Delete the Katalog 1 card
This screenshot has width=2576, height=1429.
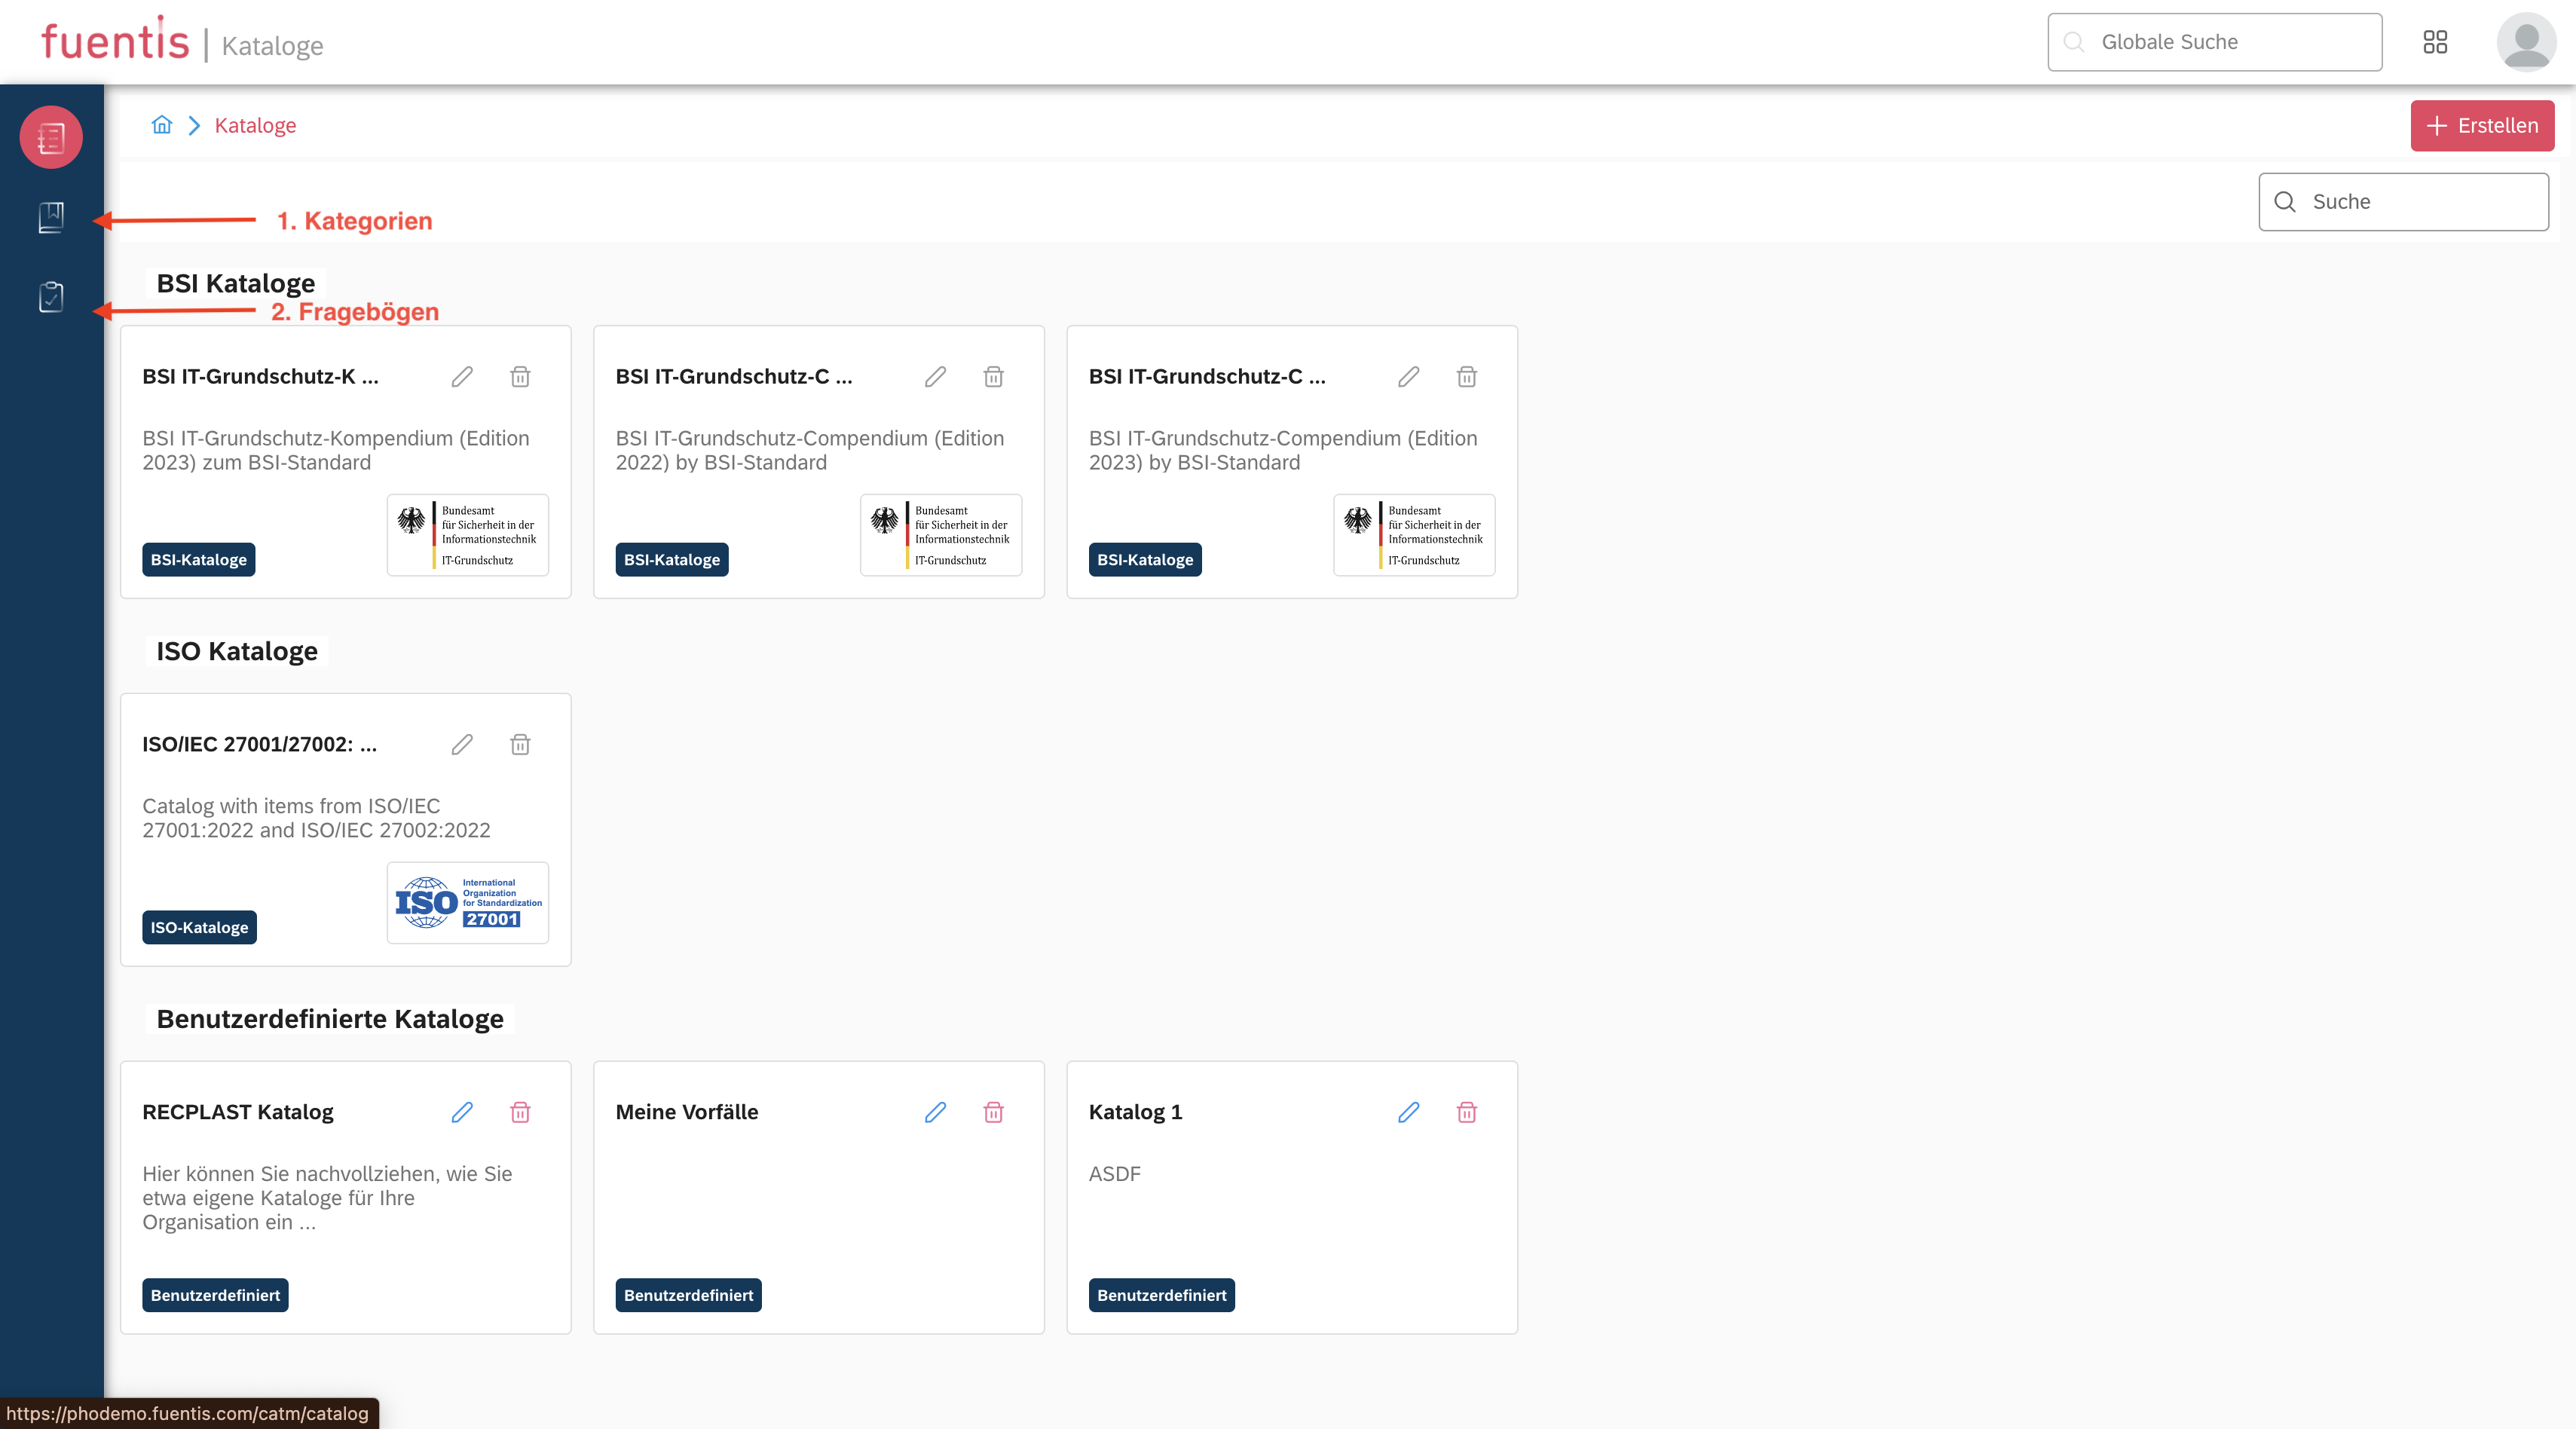coord(1466,1112)
